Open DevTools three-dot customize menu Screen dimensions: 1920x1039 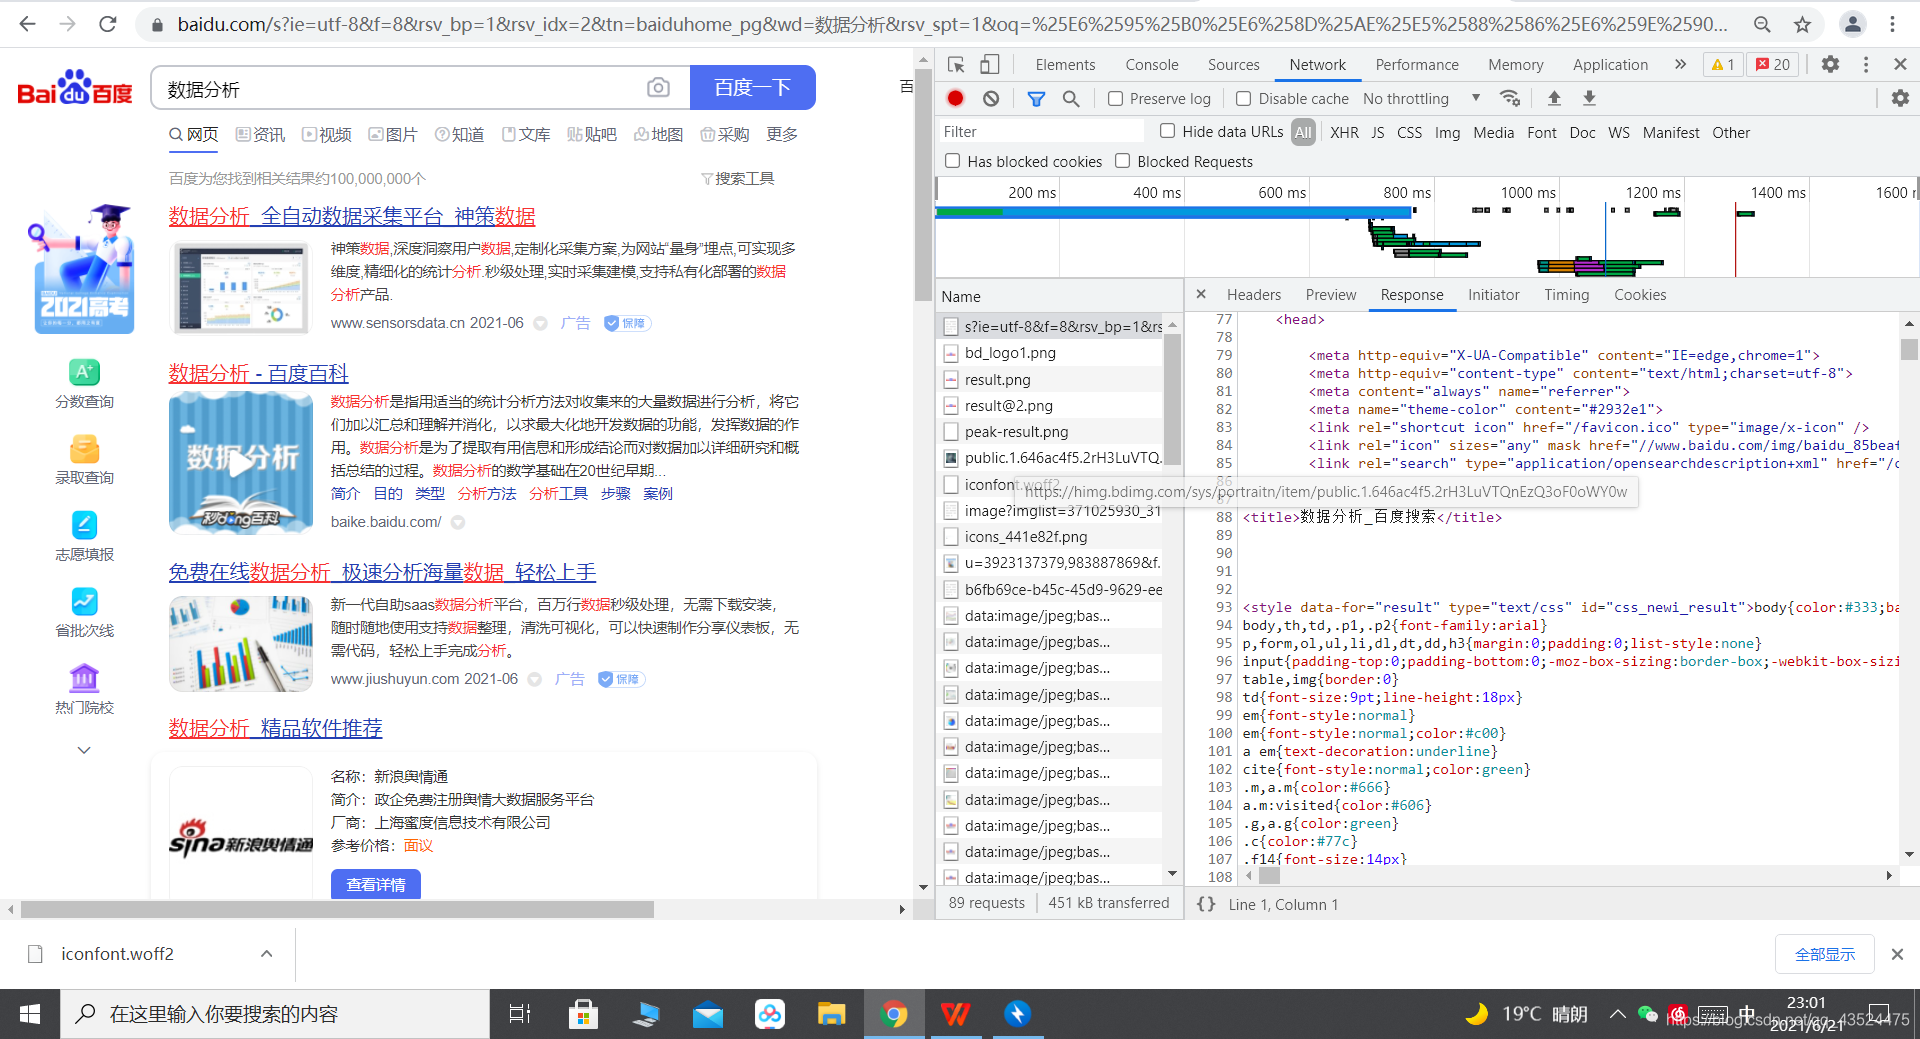[x=1866, y=64]
